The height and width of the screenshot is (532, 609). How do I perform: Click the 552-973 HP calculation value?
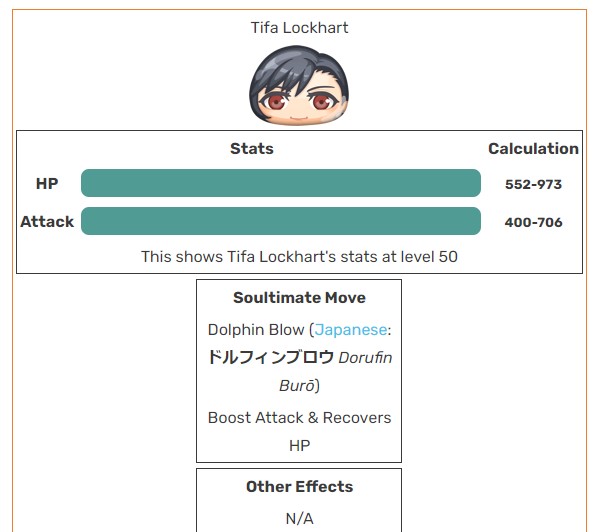click(x=533, y=184)
